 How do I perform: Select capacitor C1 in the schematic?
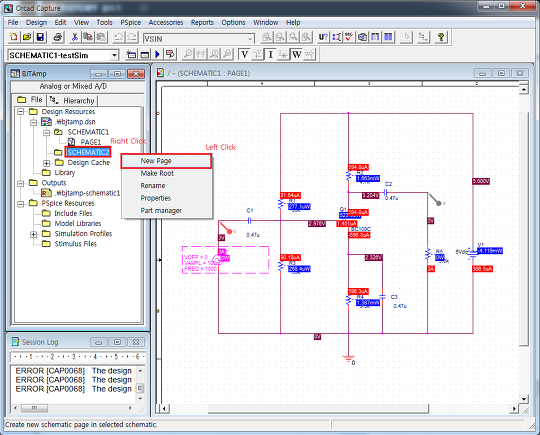click(250, 220)
